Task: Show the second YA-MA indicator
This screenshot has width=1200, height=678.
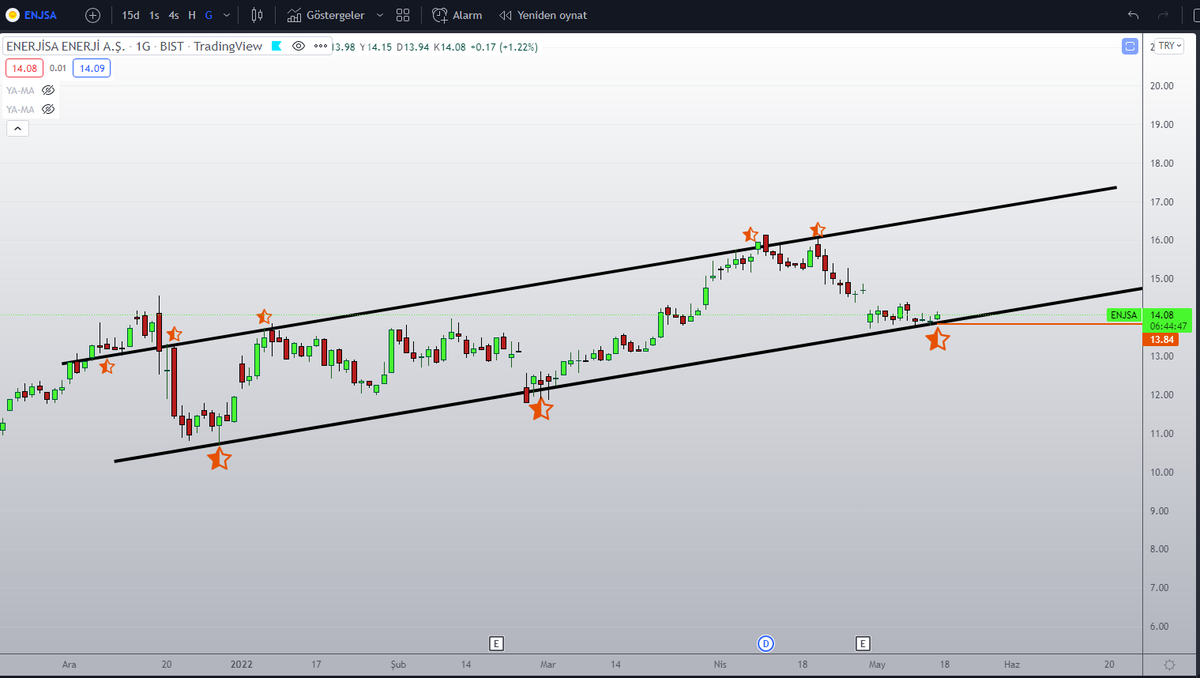Action: click(x=48, y=109)
